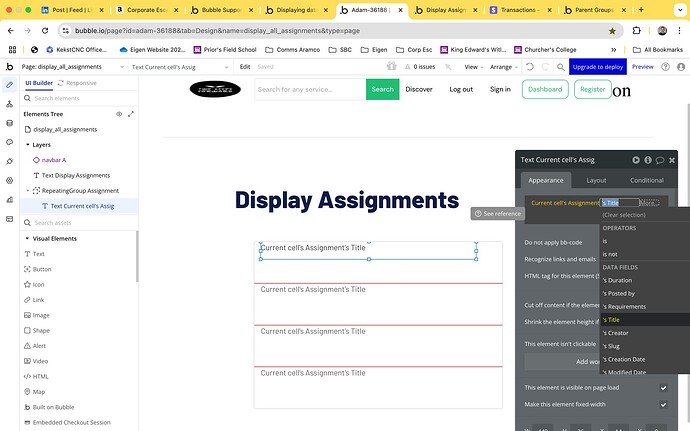Toggle 'This element is visible on page load'
Screen dimensions: 690x431
[x=663, y=388]
